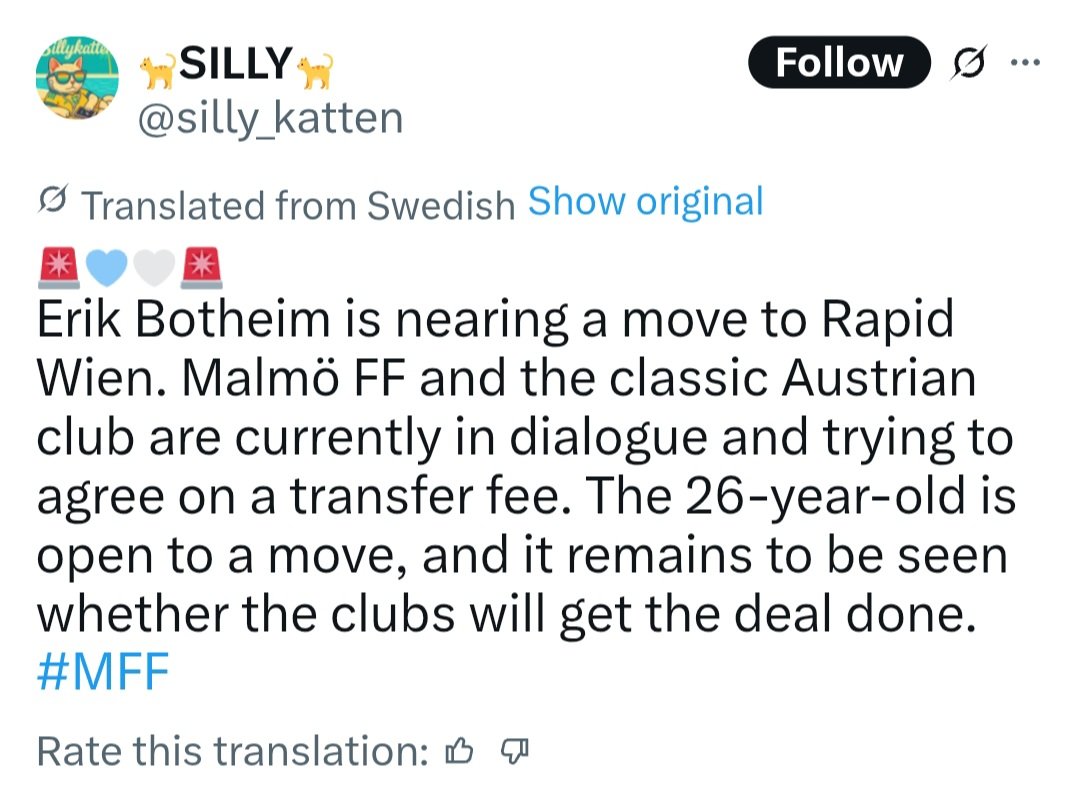1080x789 pixels.
Task: Follow the SILLY account
Action: point(839,63)
